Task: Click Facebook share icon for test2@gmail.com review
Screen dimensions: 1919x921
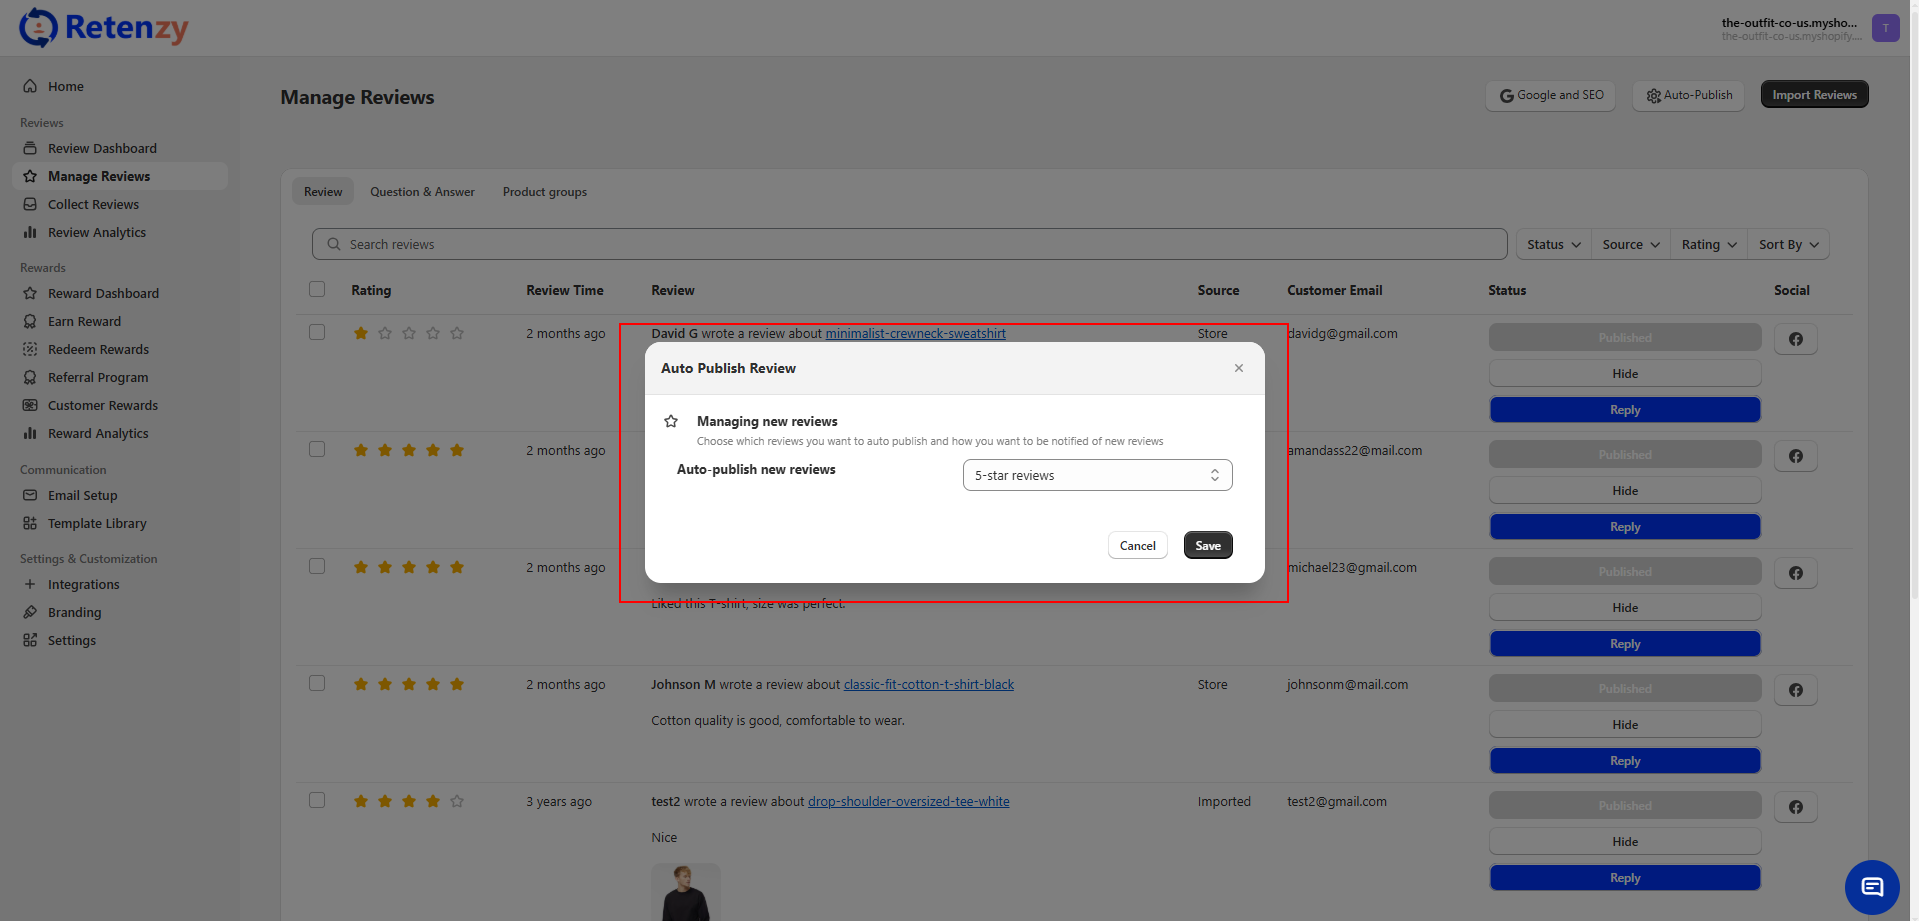Action: pyautogui.click(x=1796, y=807)
